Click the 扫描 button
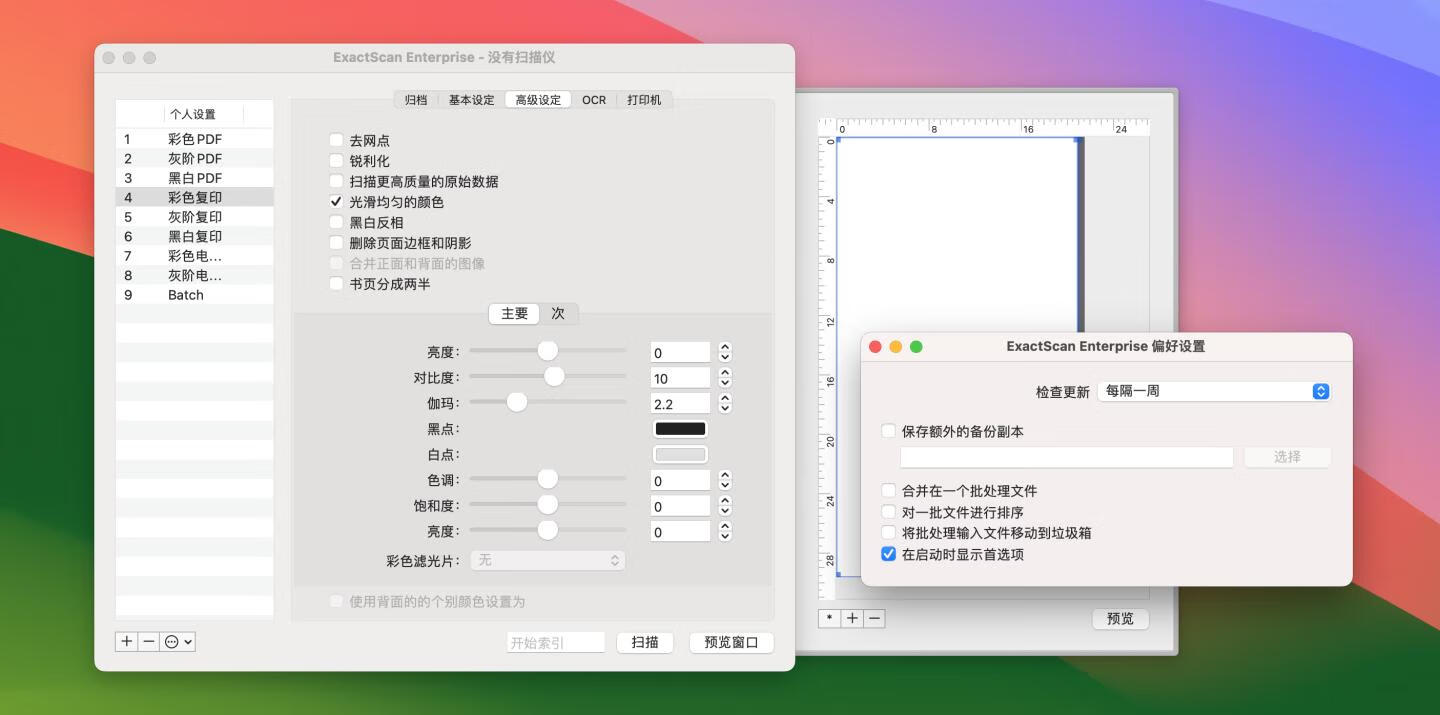1440x715 pixels. pos(645,642)
